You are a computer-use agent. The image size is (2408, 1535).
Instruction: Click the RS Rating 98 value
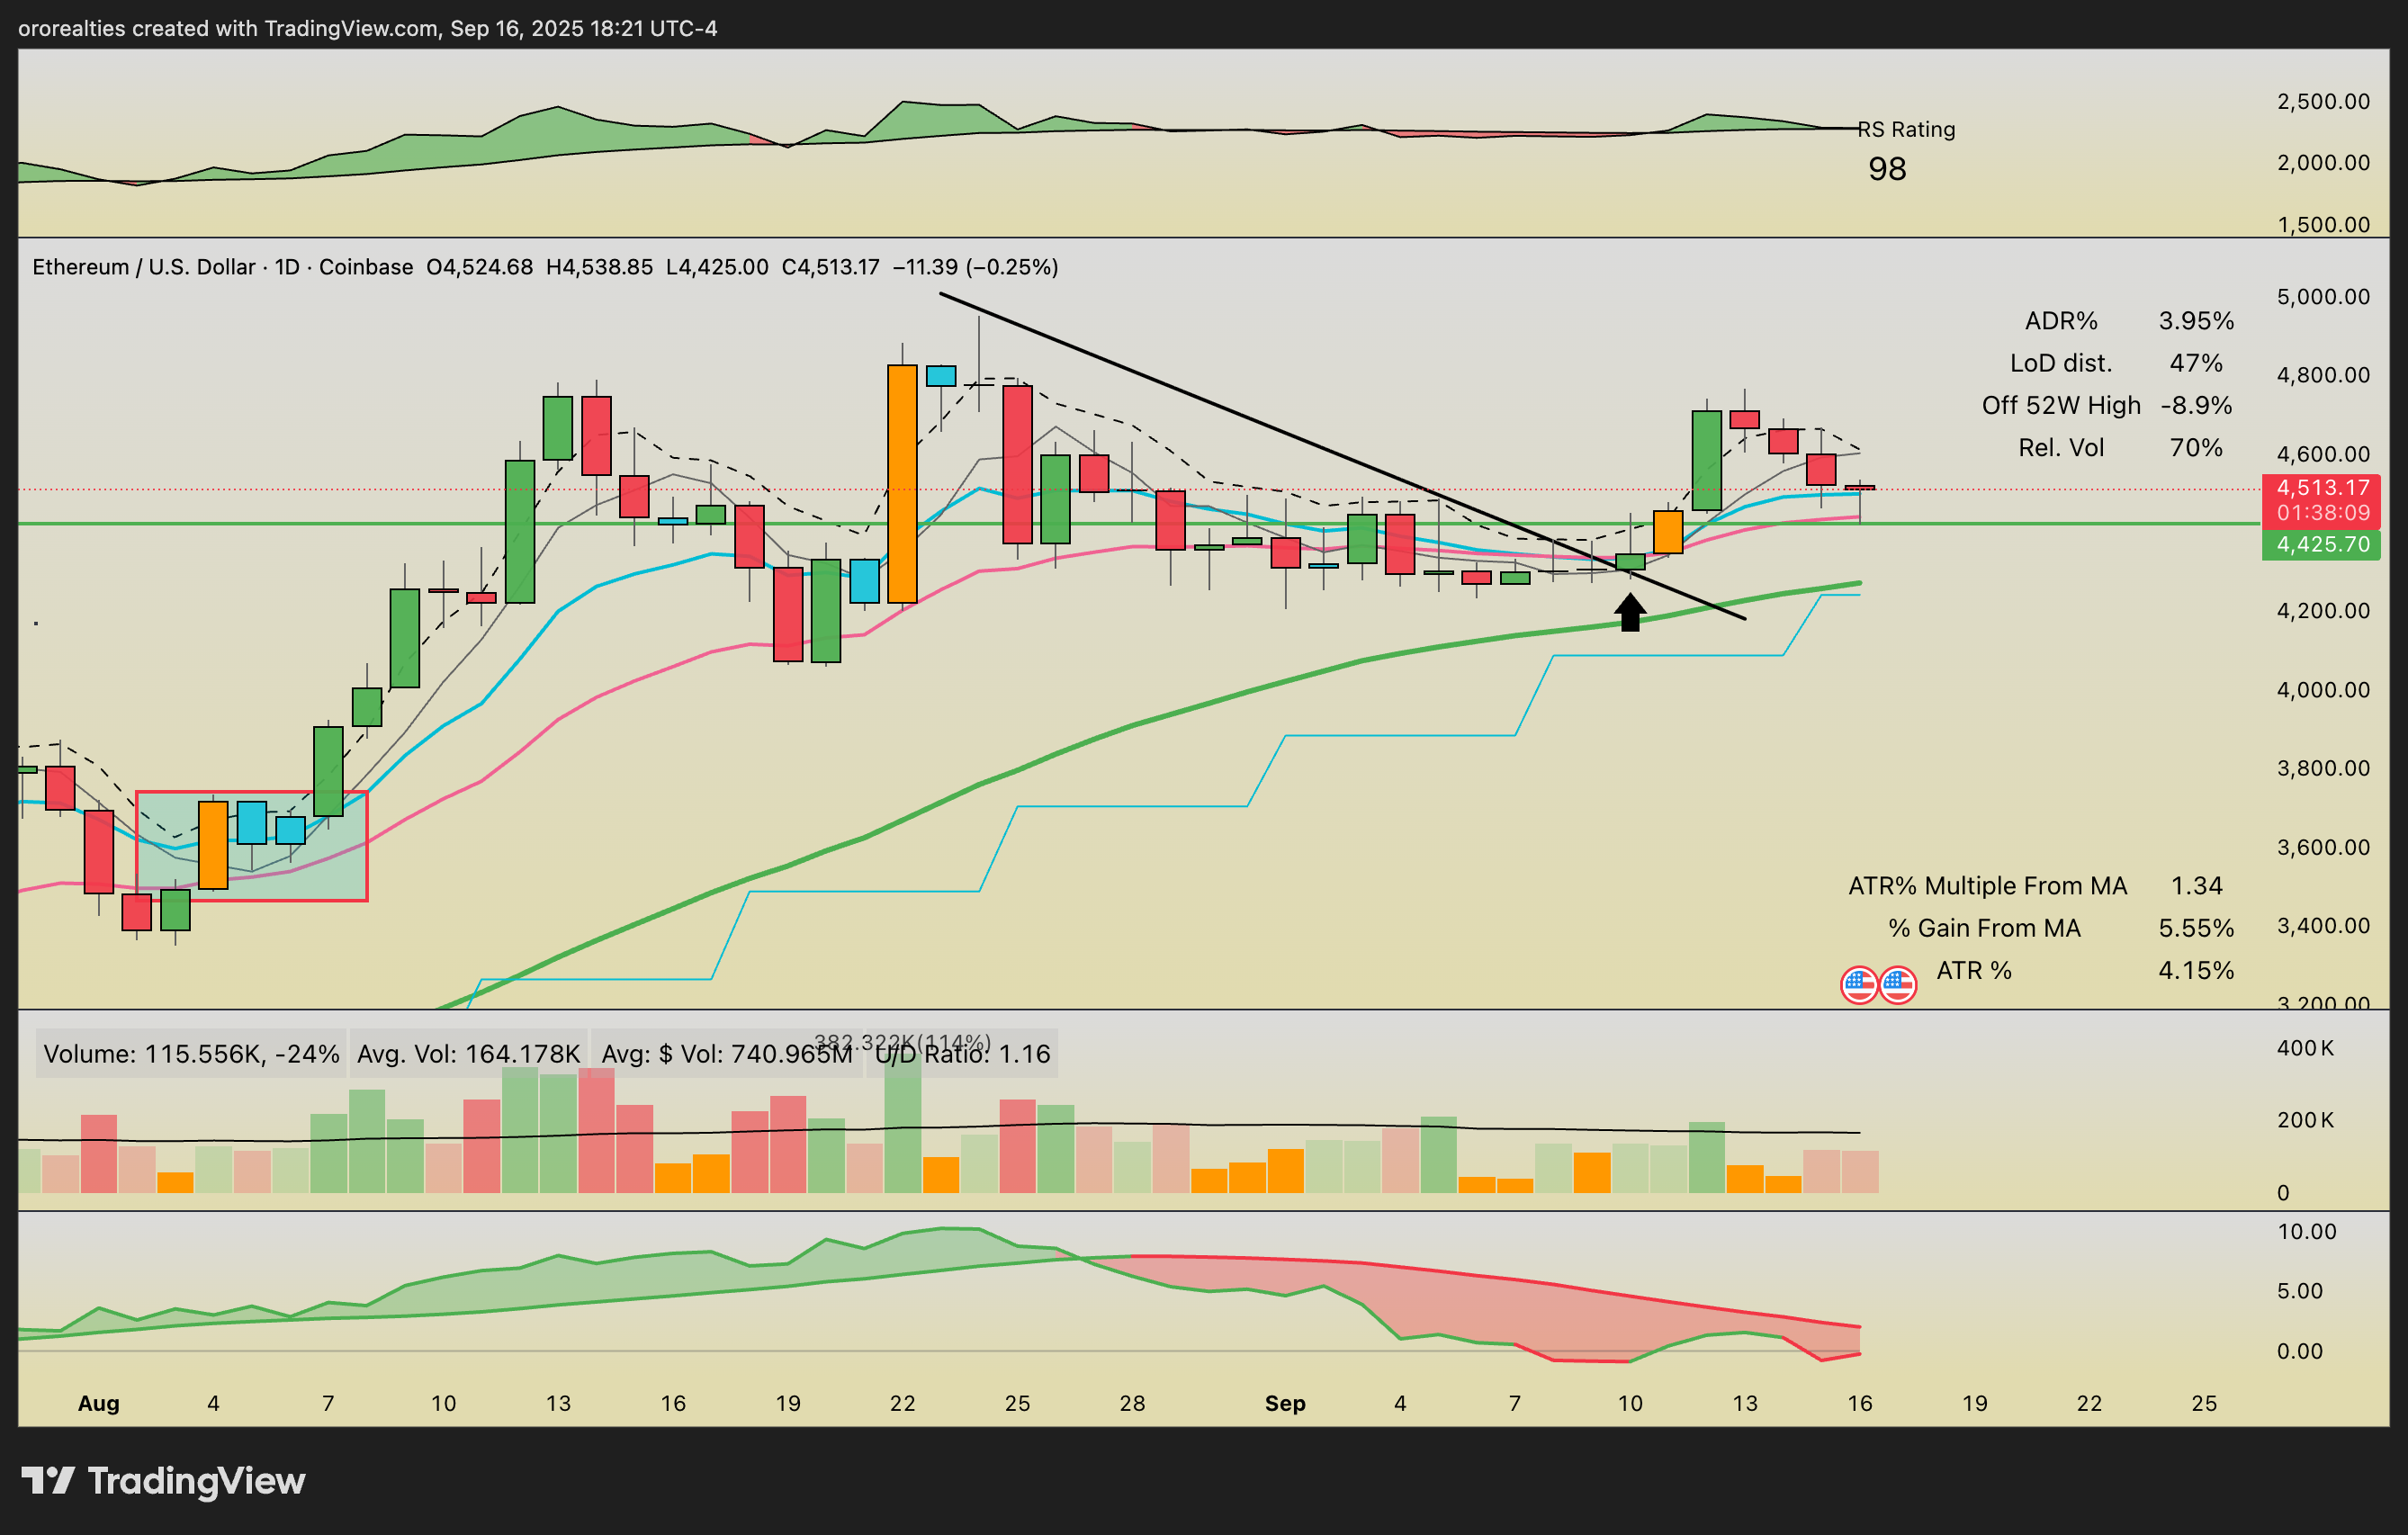click(x=1887, y=169)
